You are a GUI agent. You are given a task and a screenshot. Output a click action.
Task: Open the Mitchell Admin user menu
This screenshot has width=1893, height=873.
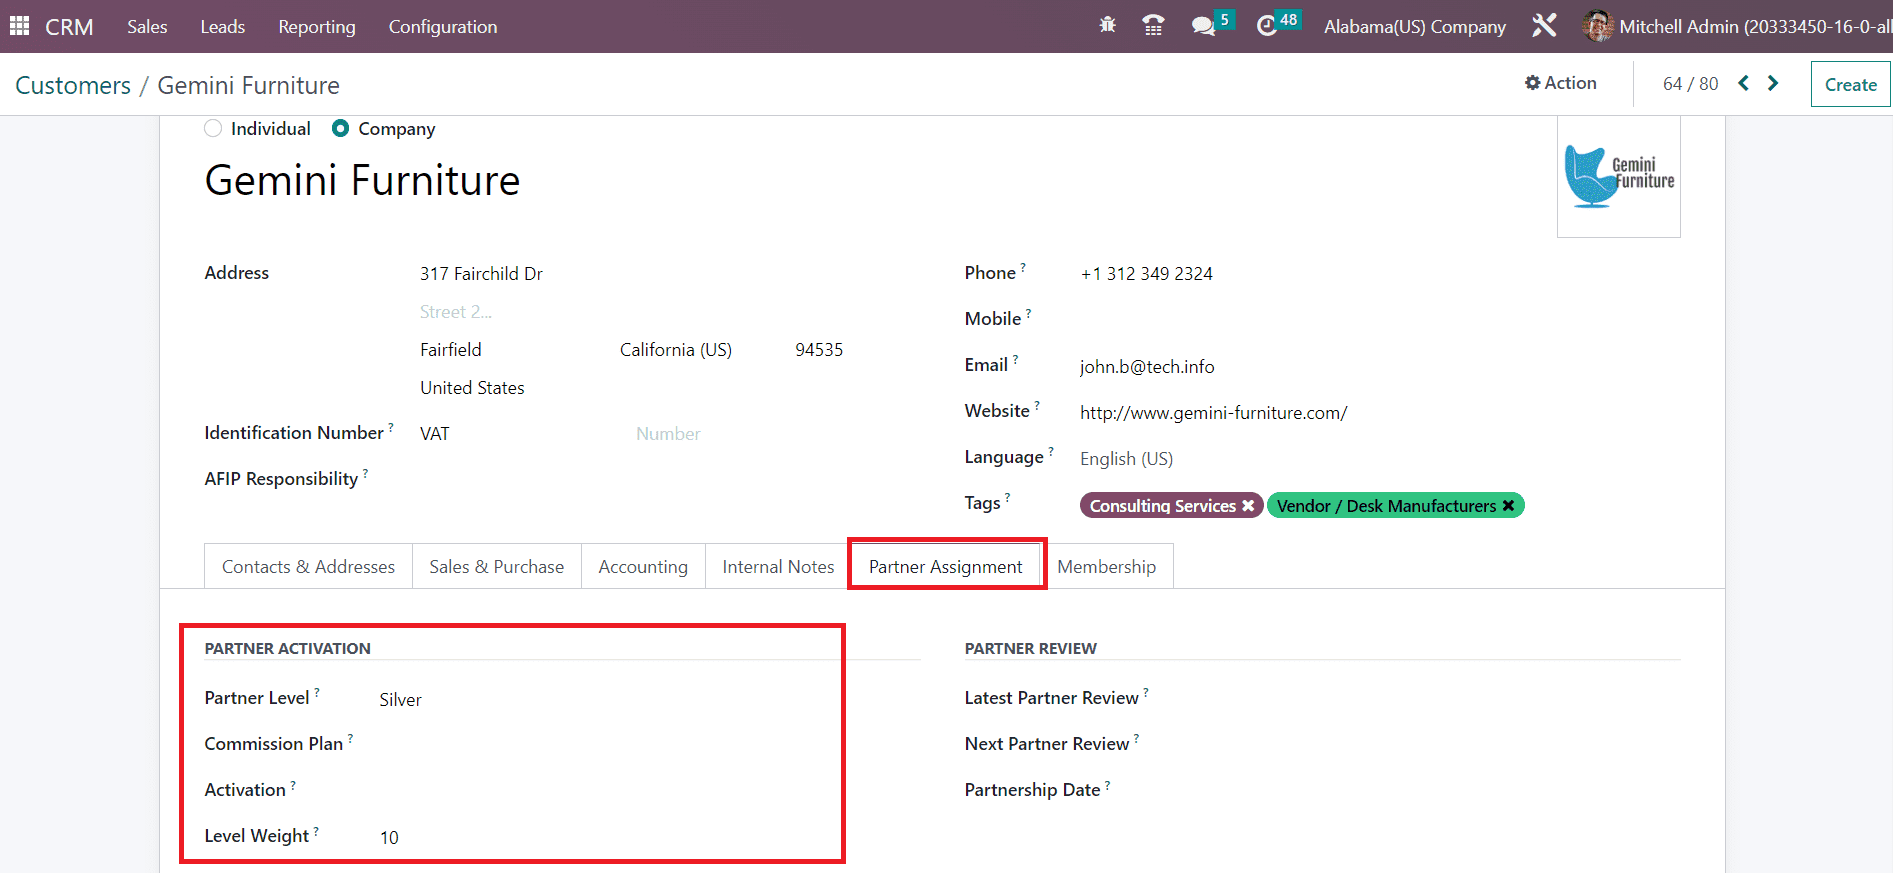coord(1738,27)
